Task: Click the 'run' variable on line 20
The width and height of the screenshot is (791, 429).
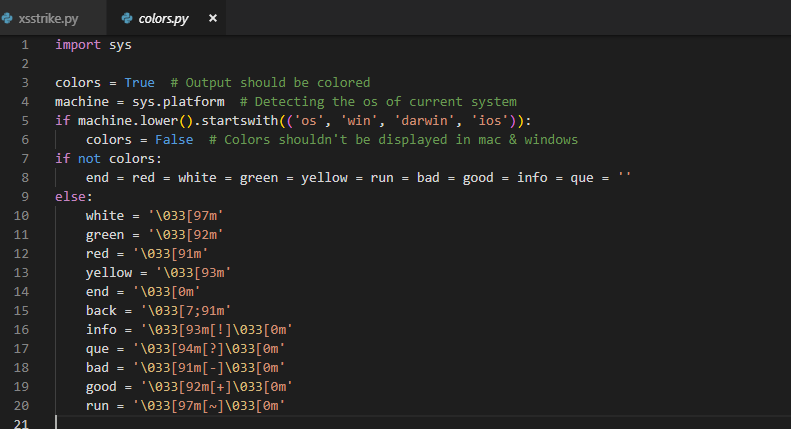Action: click(97, 406)
